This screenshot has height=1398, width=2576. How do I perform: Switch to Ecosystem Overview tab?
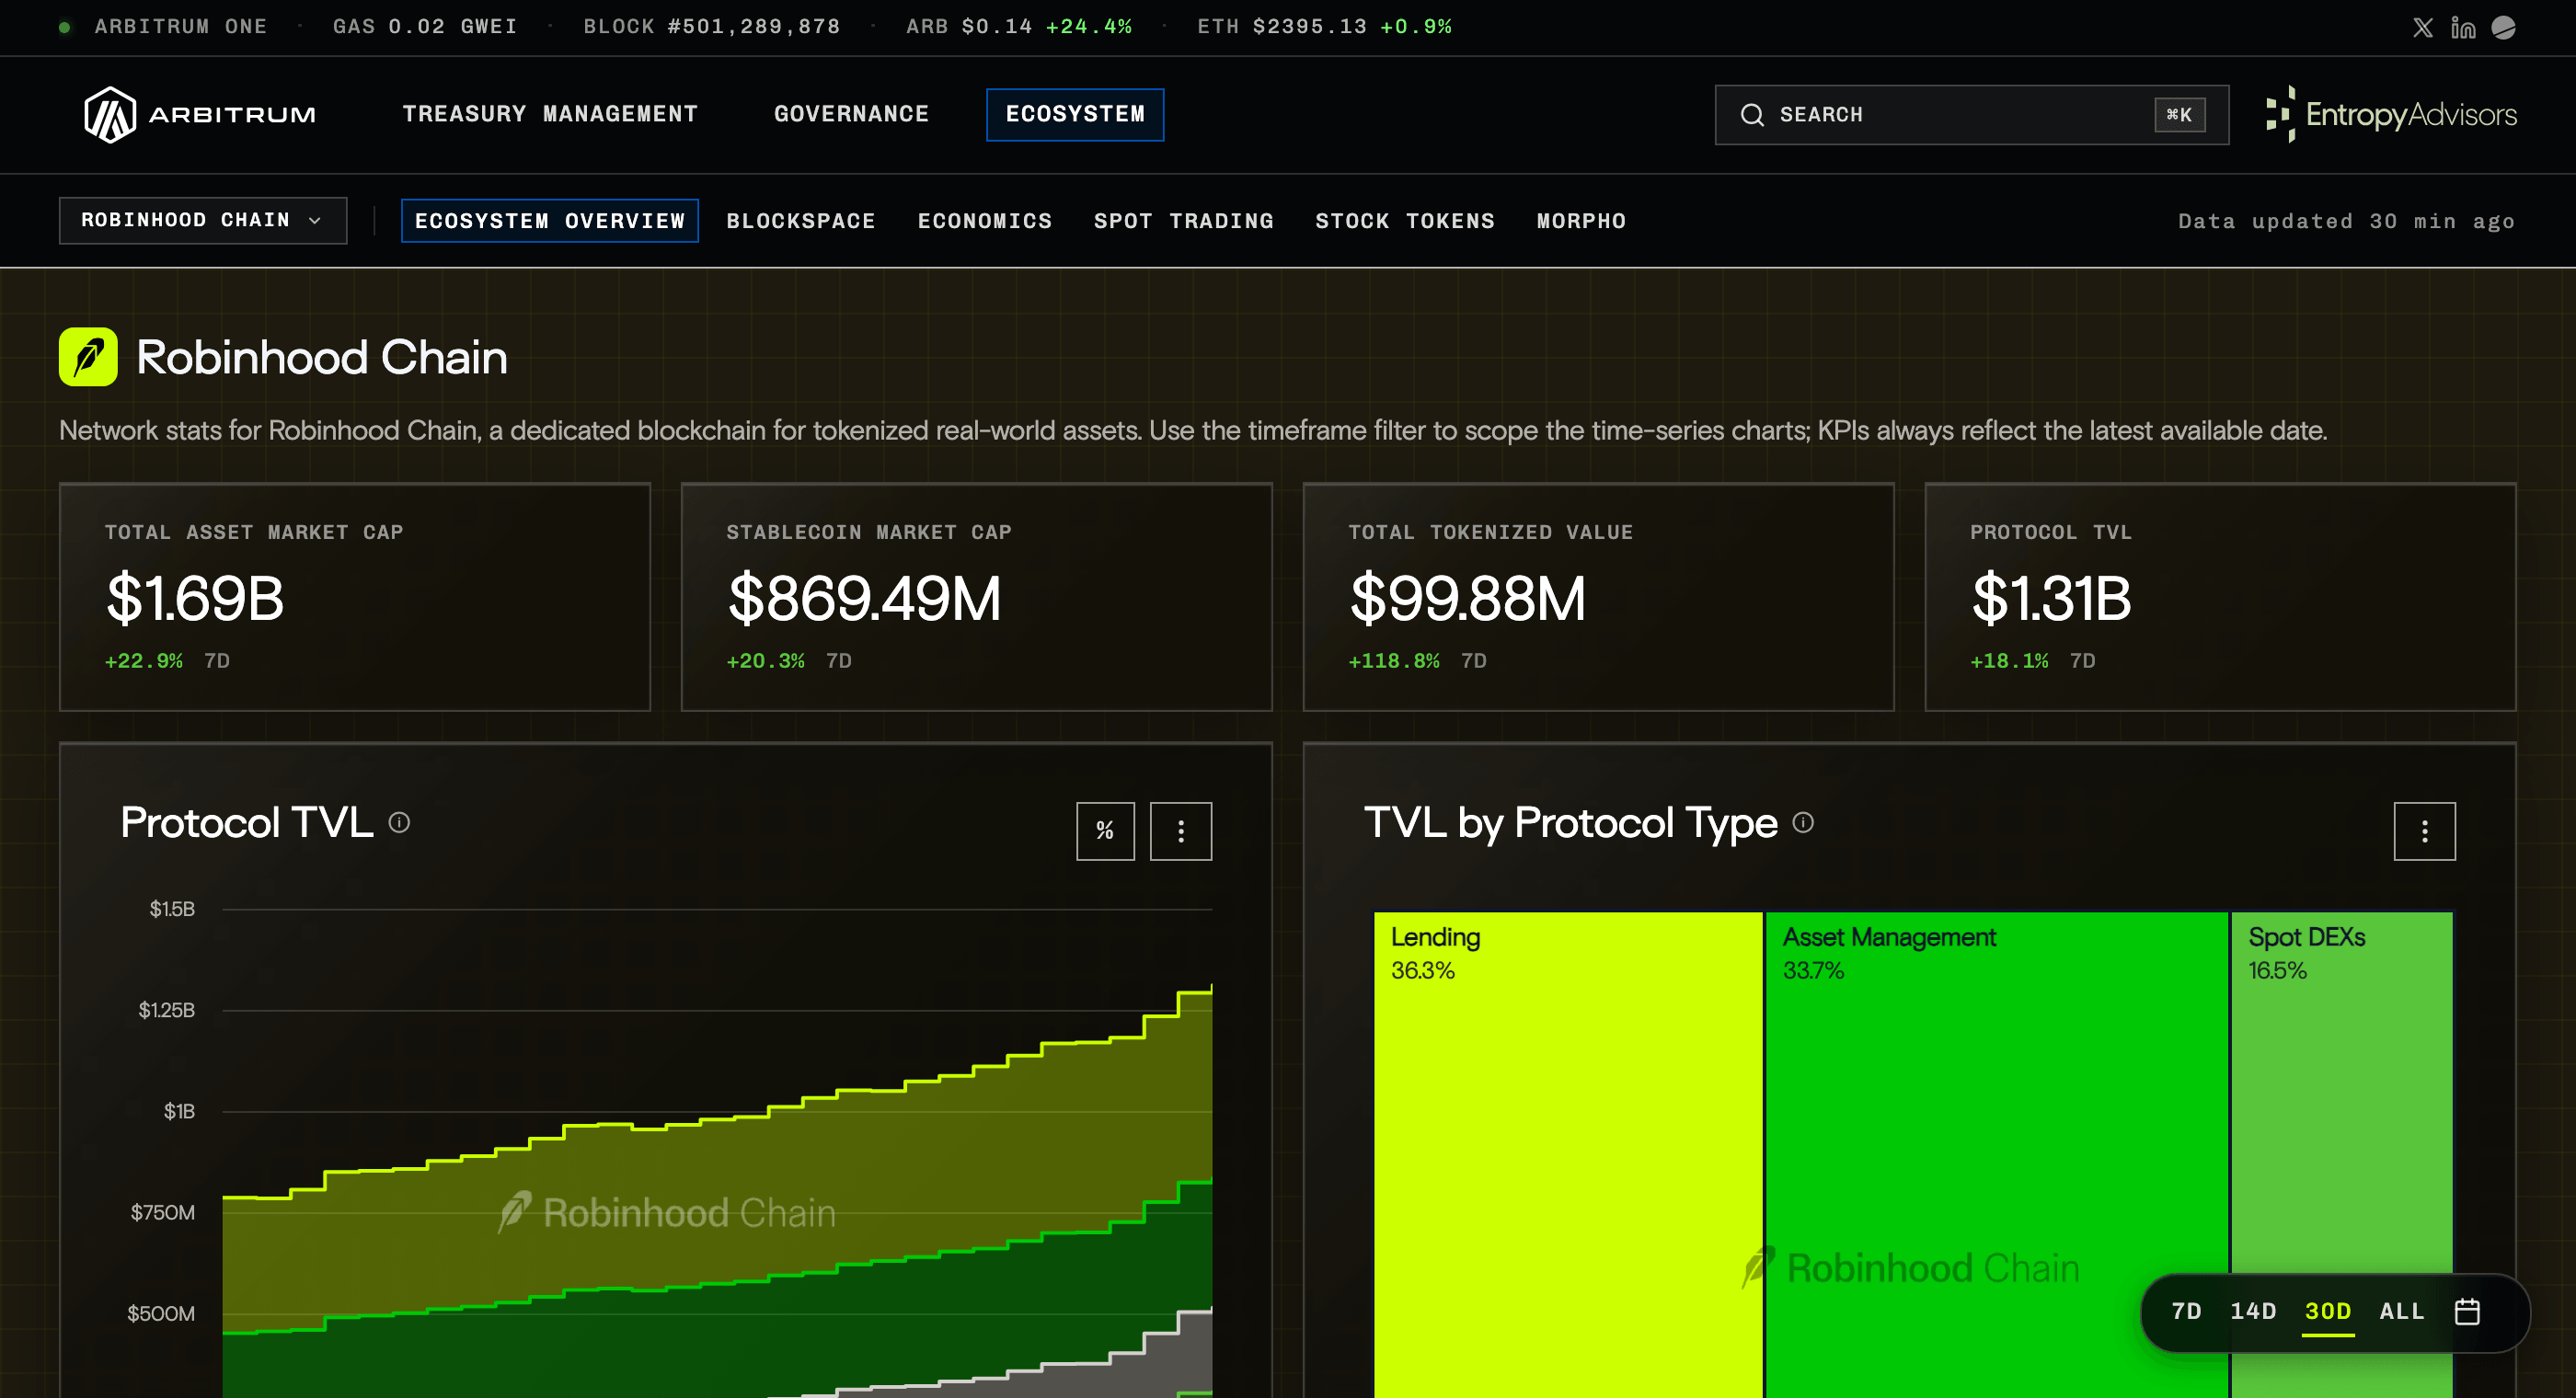549,221
